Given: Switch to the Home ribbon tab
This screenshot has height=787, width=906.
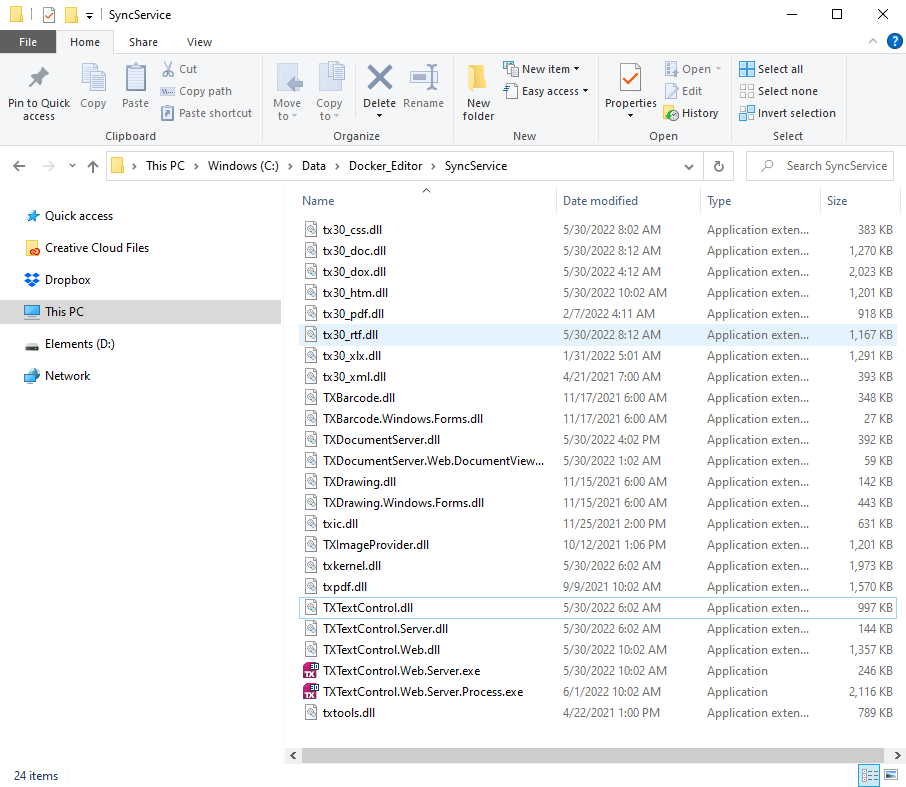Looking at the screenshot, I should point(85,42).
